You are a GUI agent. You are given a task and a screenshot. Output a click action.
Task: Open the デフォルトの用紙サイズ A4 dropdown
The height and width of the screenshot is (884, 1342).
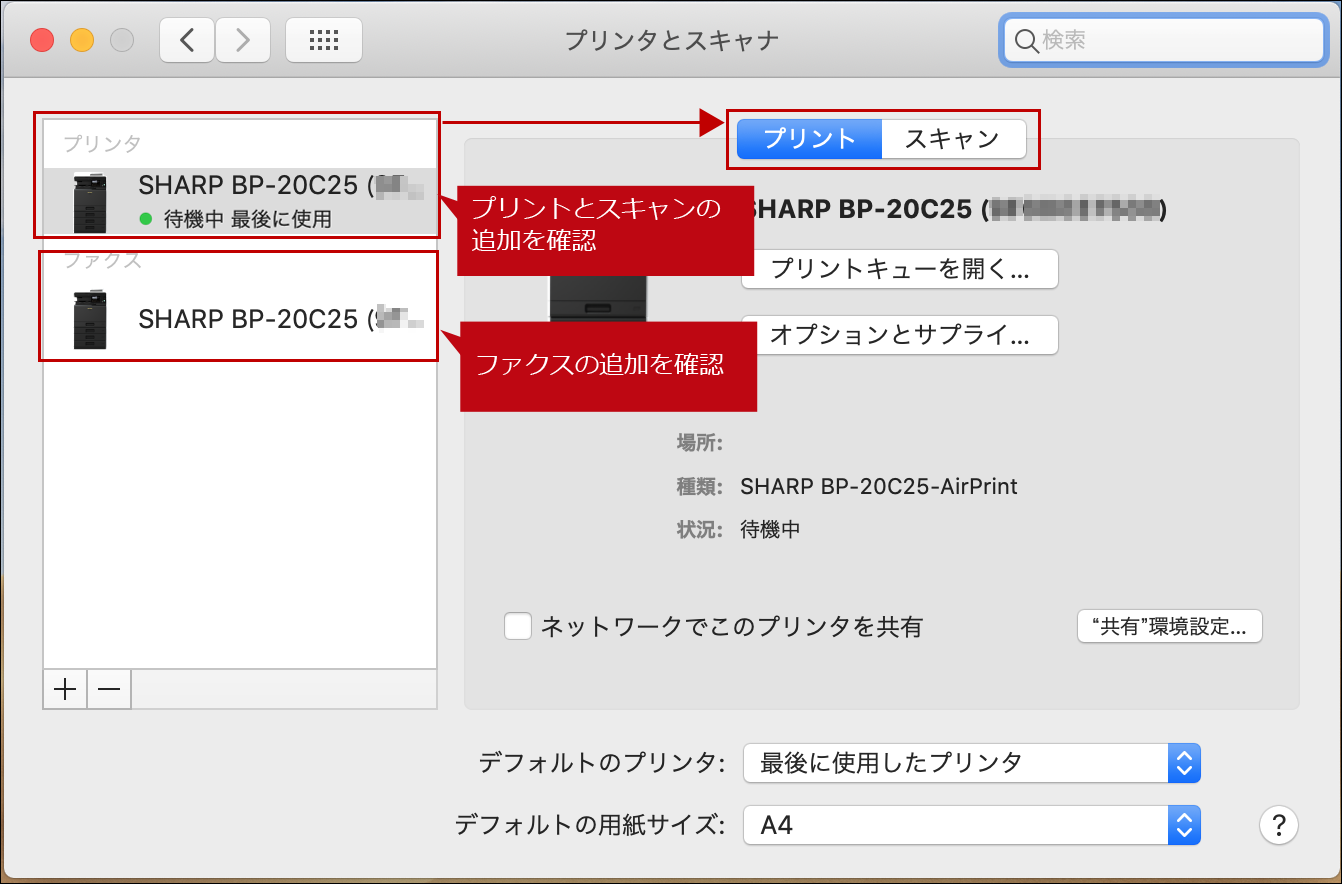click(972, 826)
